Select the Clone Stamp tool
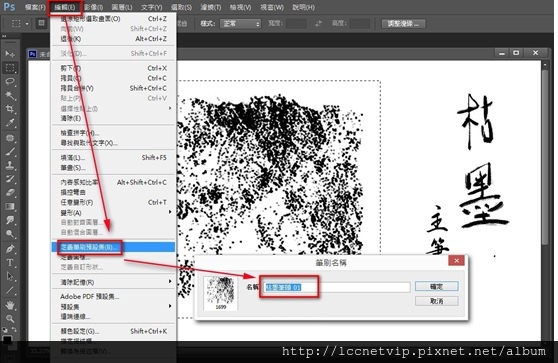Viewport: 558px width, 363px height. pyautogui.click(x=10, y=165)
